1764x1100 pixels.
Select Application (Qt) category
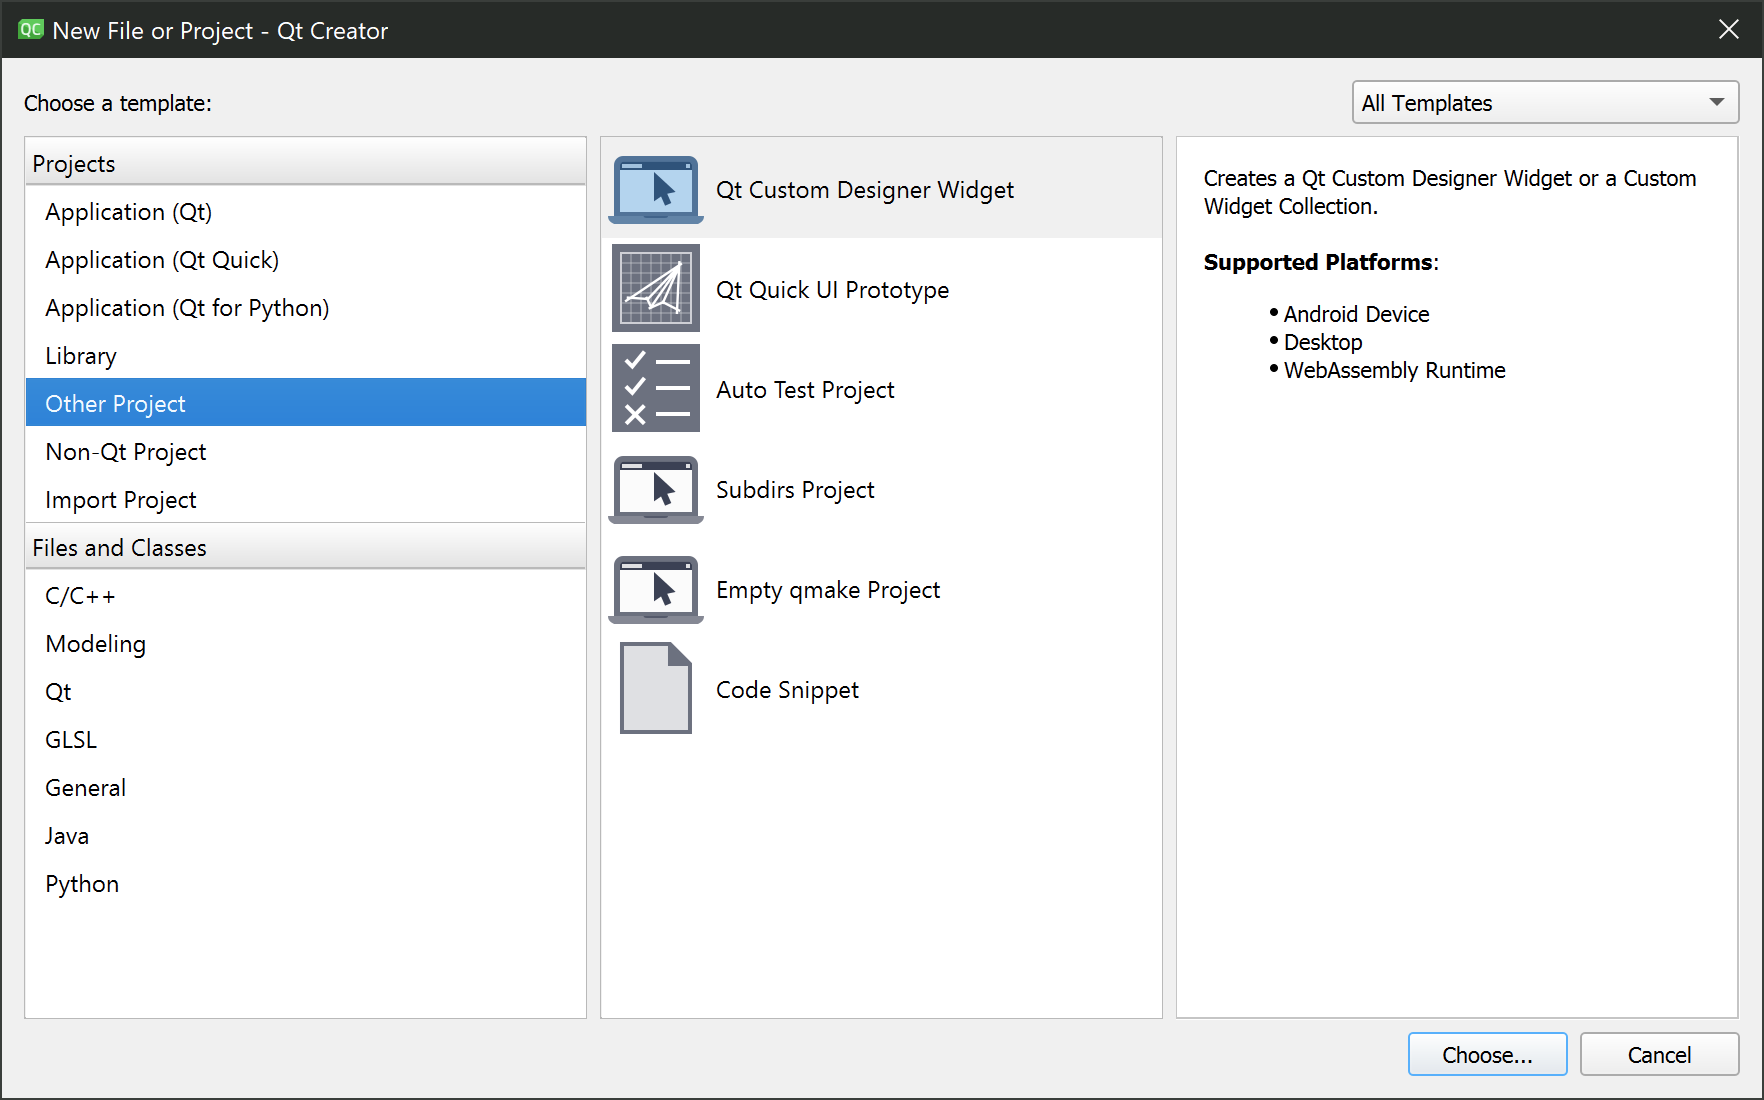coord(129,212)
